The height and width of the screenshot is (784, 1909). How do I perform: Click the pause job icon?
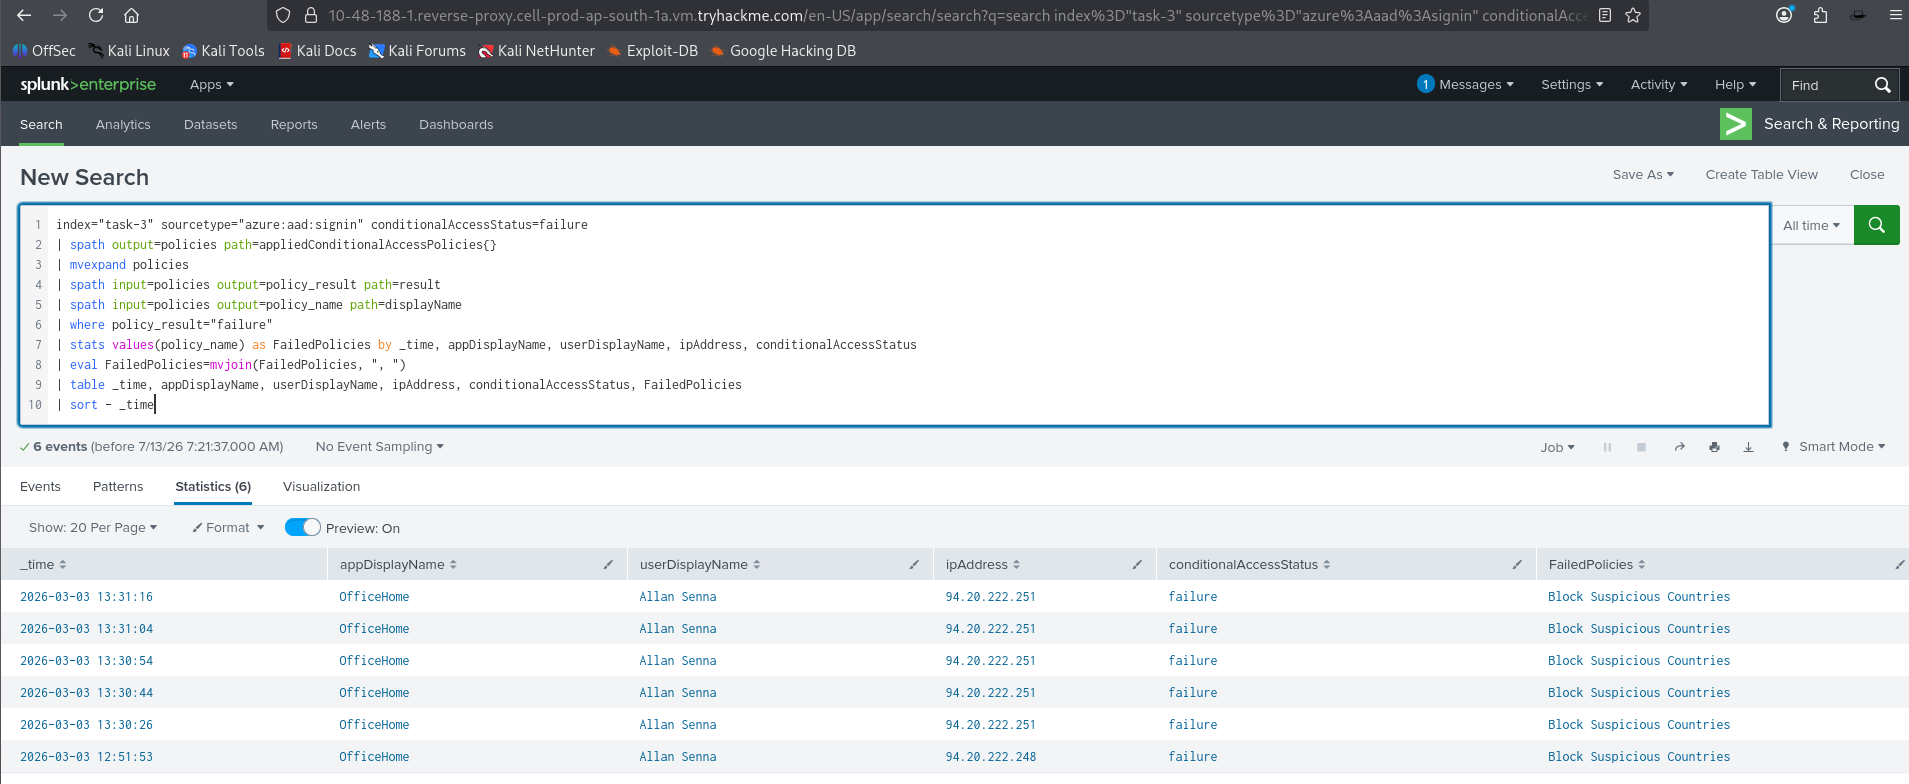(1608, 447)
